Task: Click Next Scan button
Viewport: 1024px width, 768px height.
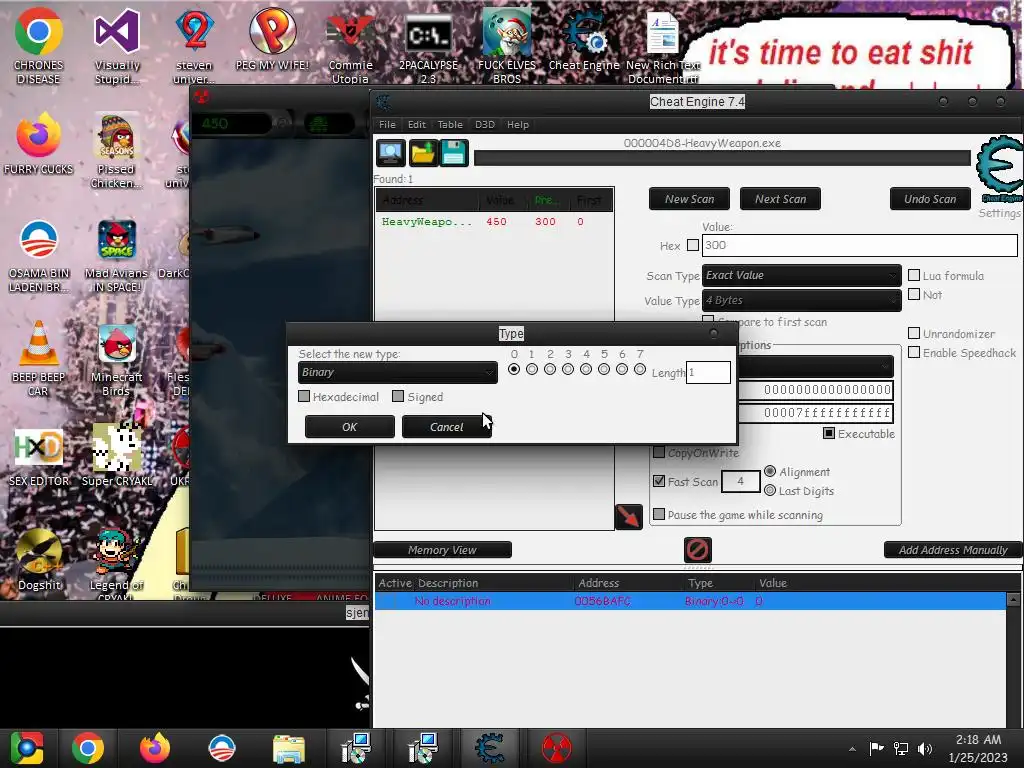Action: 780,199
